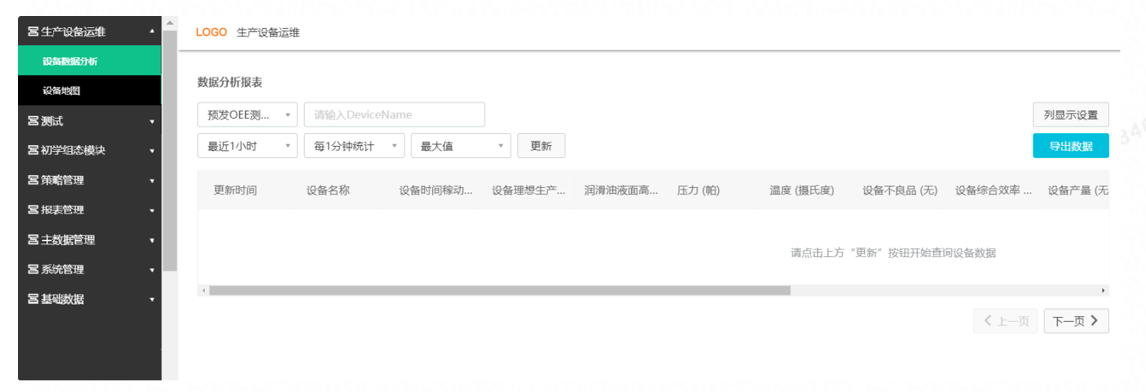Open the 系统管理 sidebar menu
The height and width of the screenshot is (392, 1146).
coord(89,269)
